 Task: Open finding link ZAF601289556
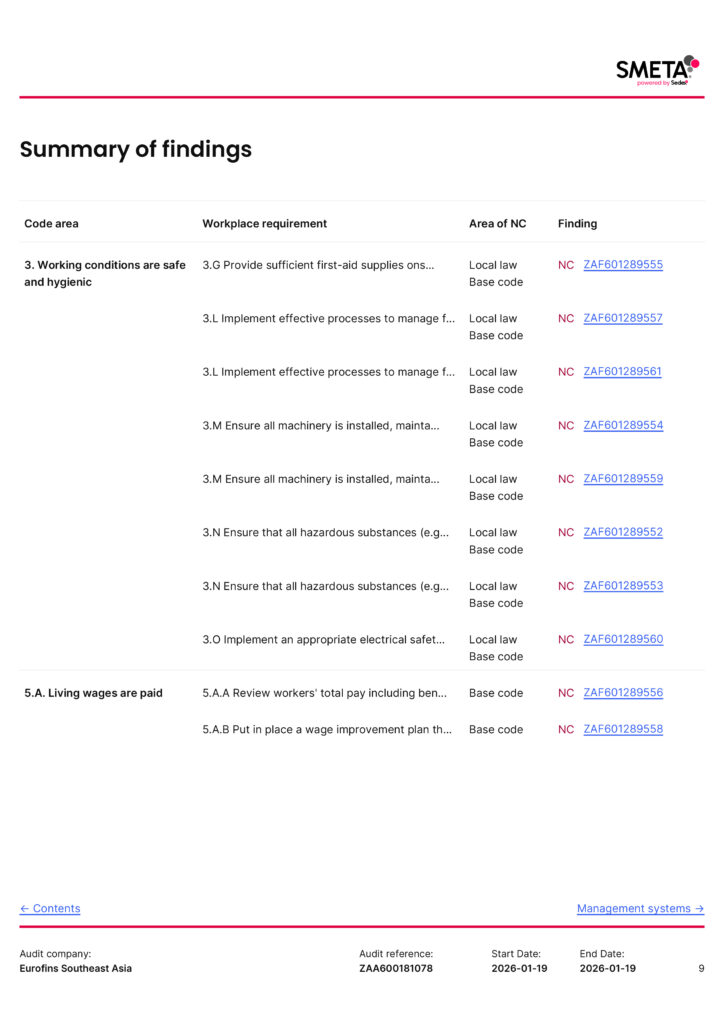click(622, 693)
